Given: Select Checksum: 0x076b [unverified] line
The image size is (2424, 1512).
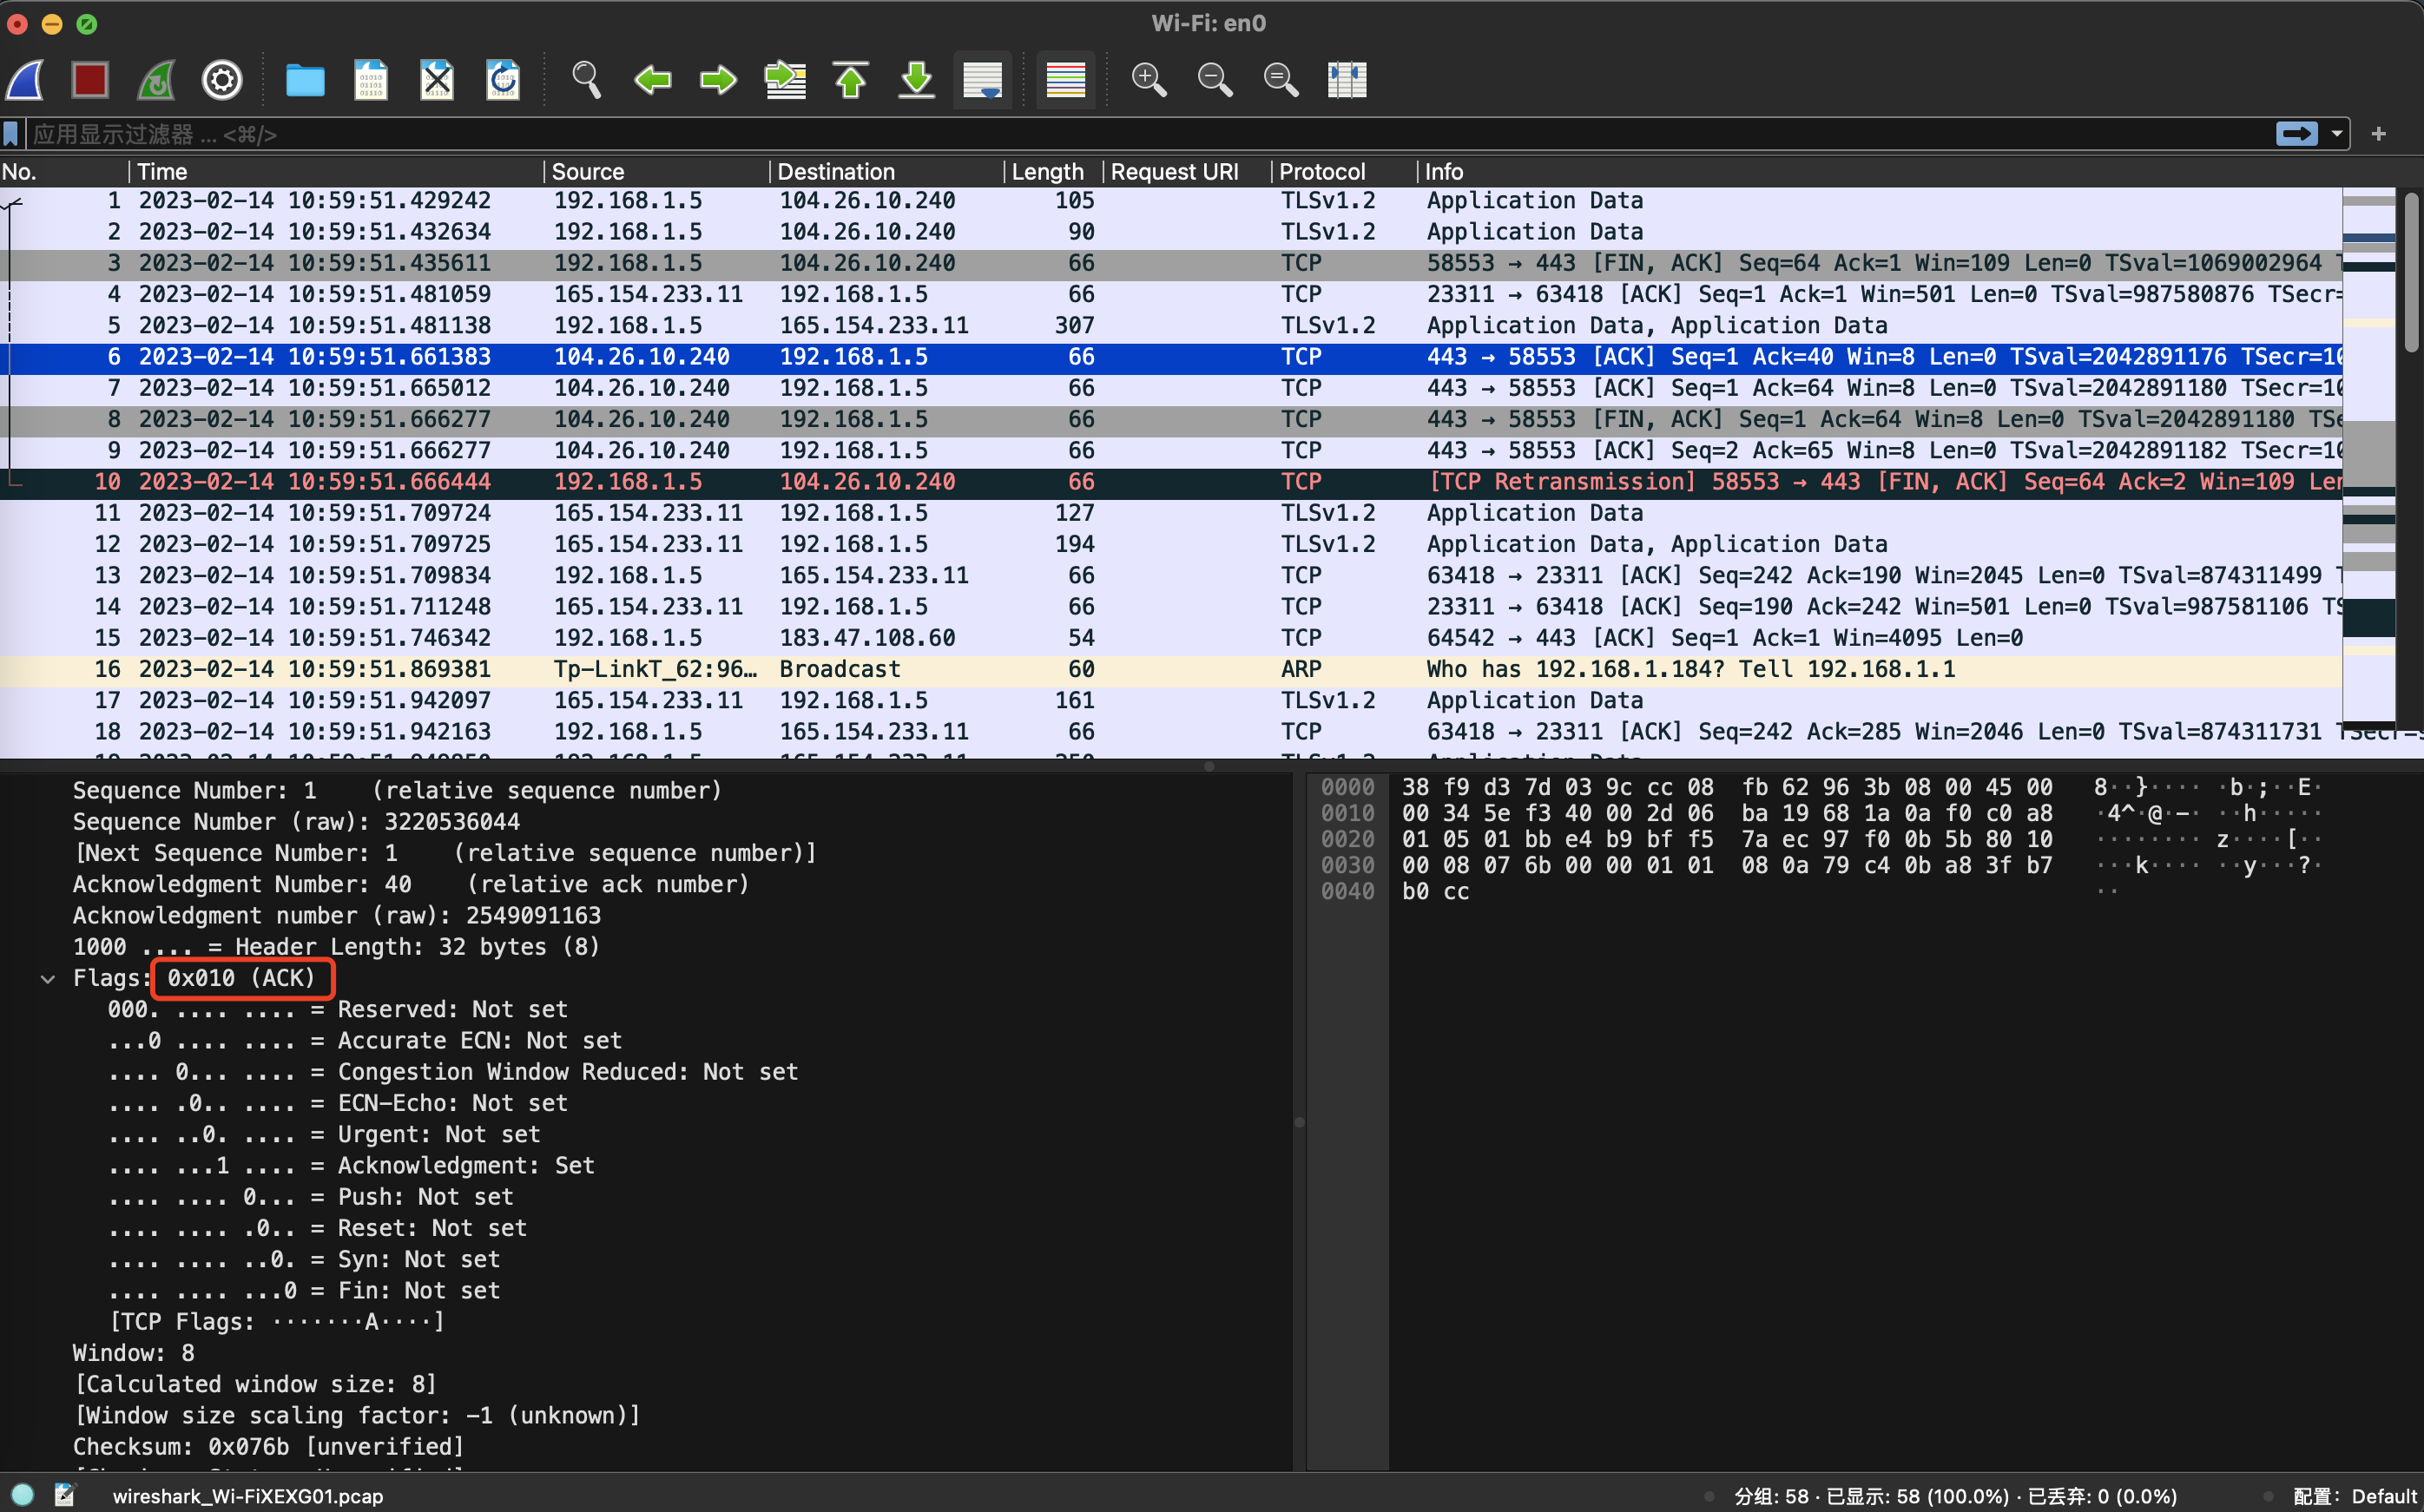Looking at the screenshot, I should coord(268,1447).
